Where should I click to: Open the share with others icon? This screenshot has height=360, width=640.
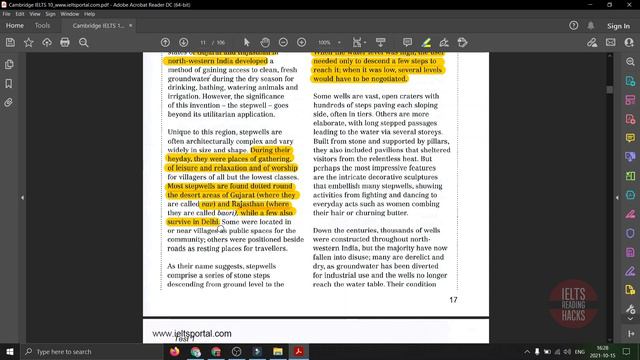coord(629,42)
